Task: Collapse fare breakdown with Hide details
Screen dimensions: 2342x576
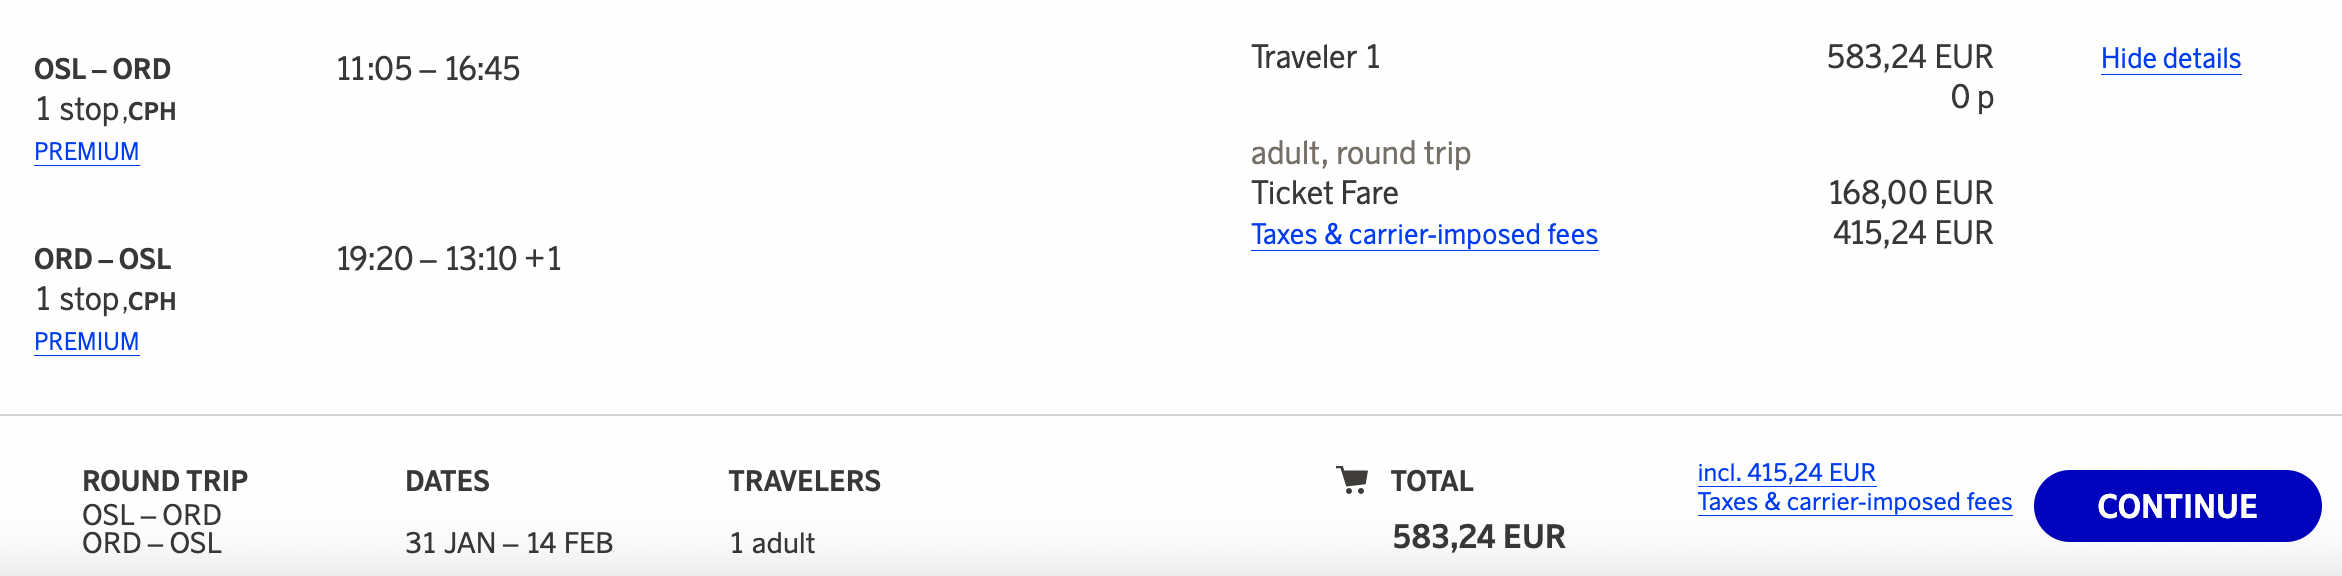Action: pyautogui.click(x=2170, y=59)
